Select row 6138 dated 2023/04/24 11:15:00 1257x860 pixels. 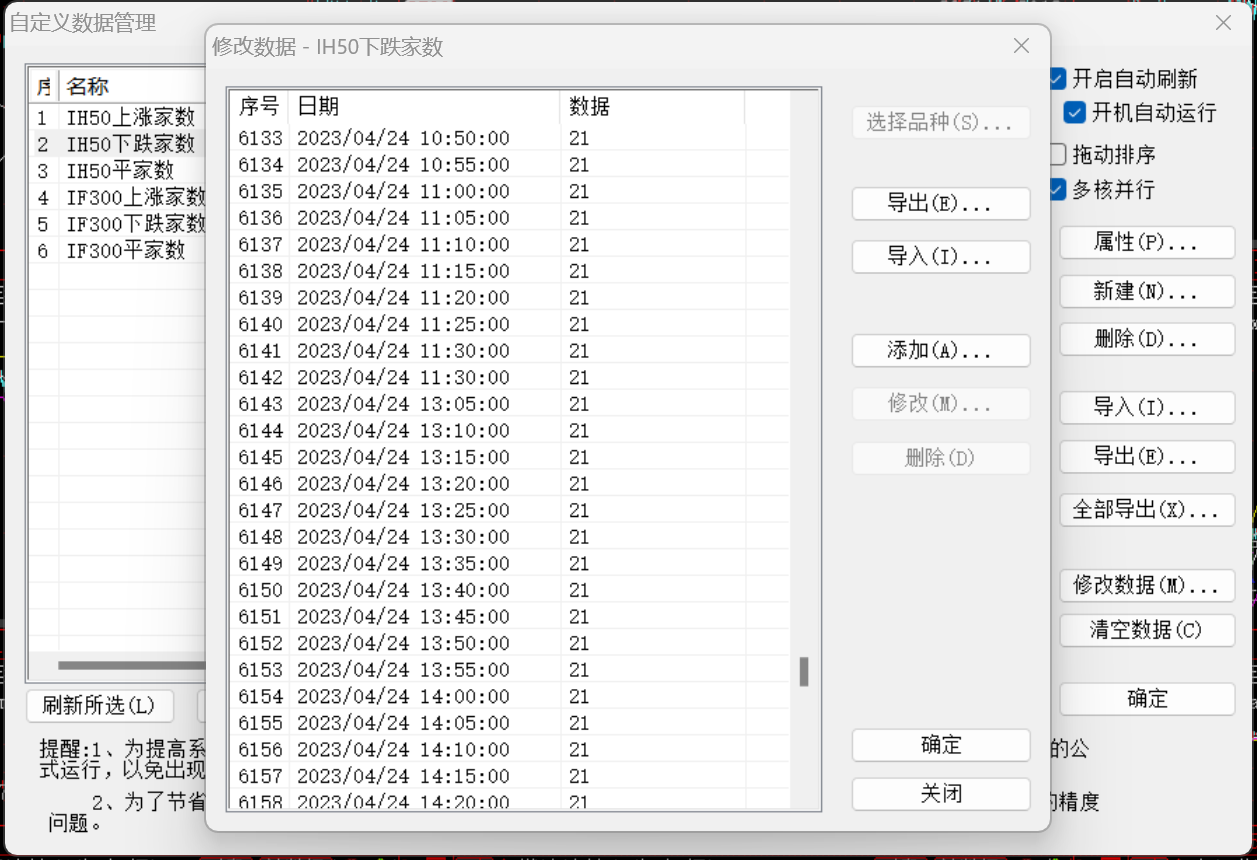[509, 271]
